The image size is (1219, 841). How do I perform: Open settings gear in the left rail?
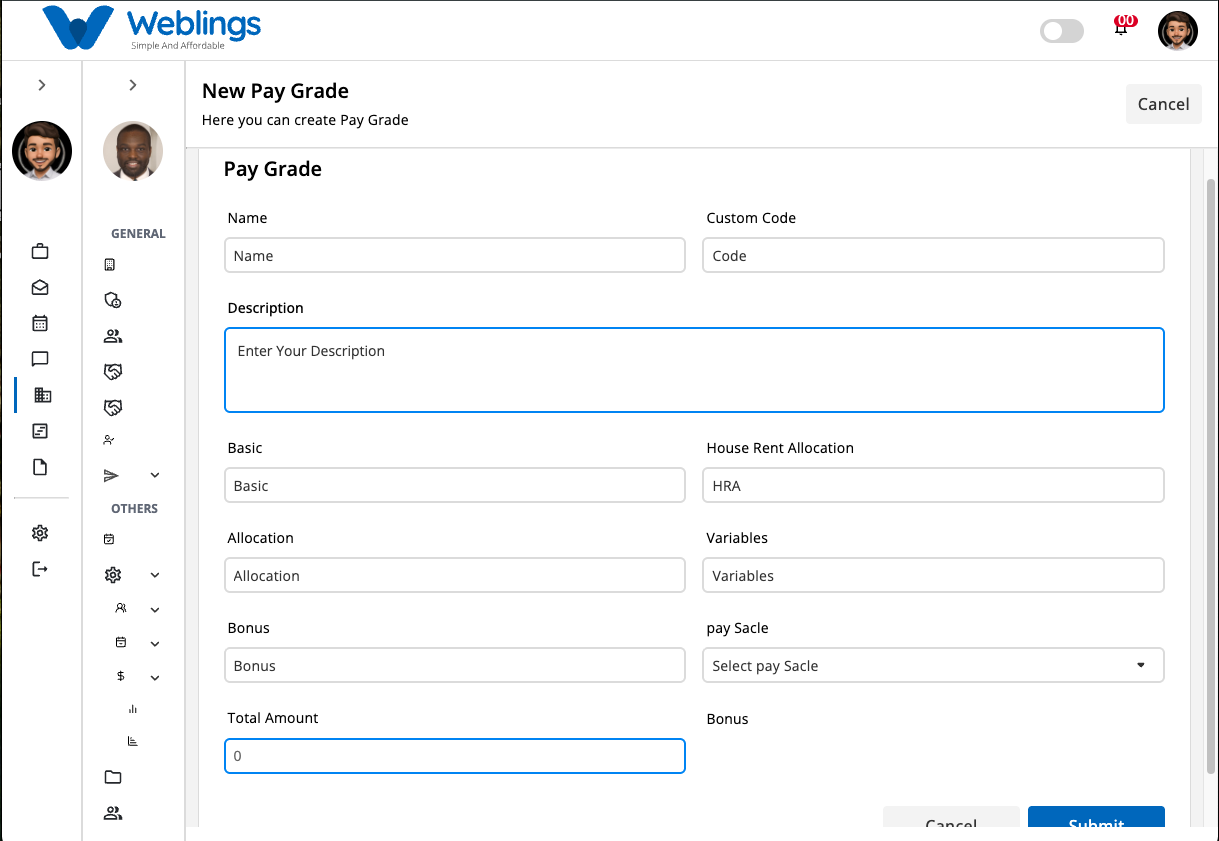pyautogui.click(x=40, y=533)
